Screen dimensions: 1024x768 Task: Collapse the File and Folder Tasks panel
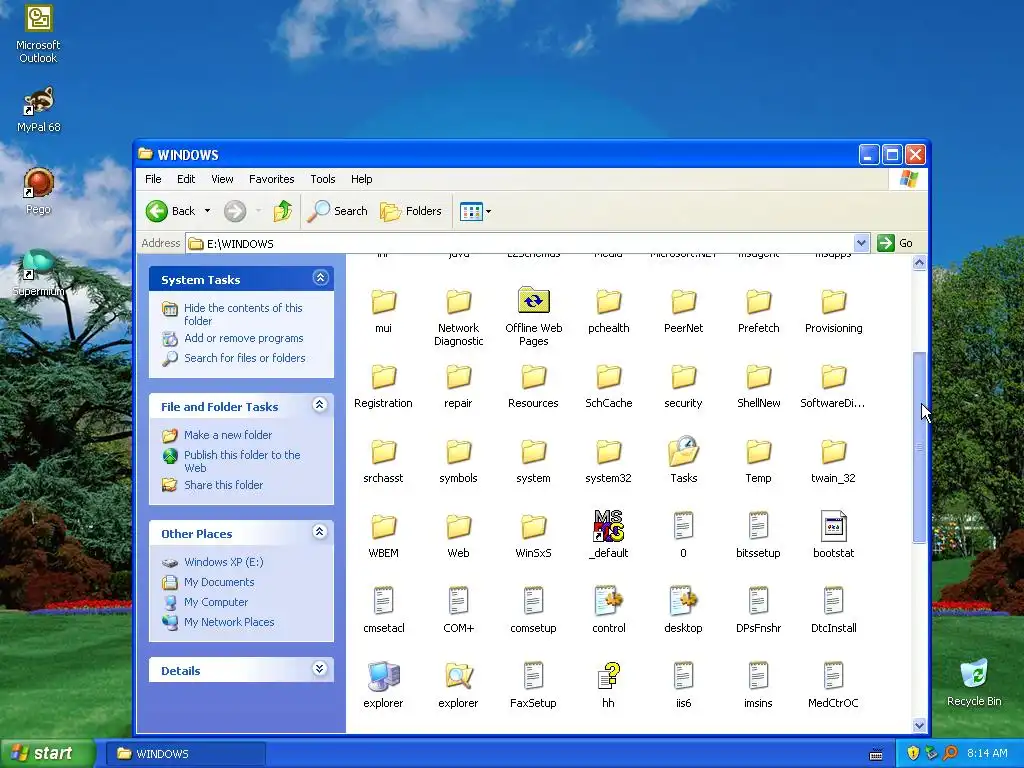pos(320,405)
